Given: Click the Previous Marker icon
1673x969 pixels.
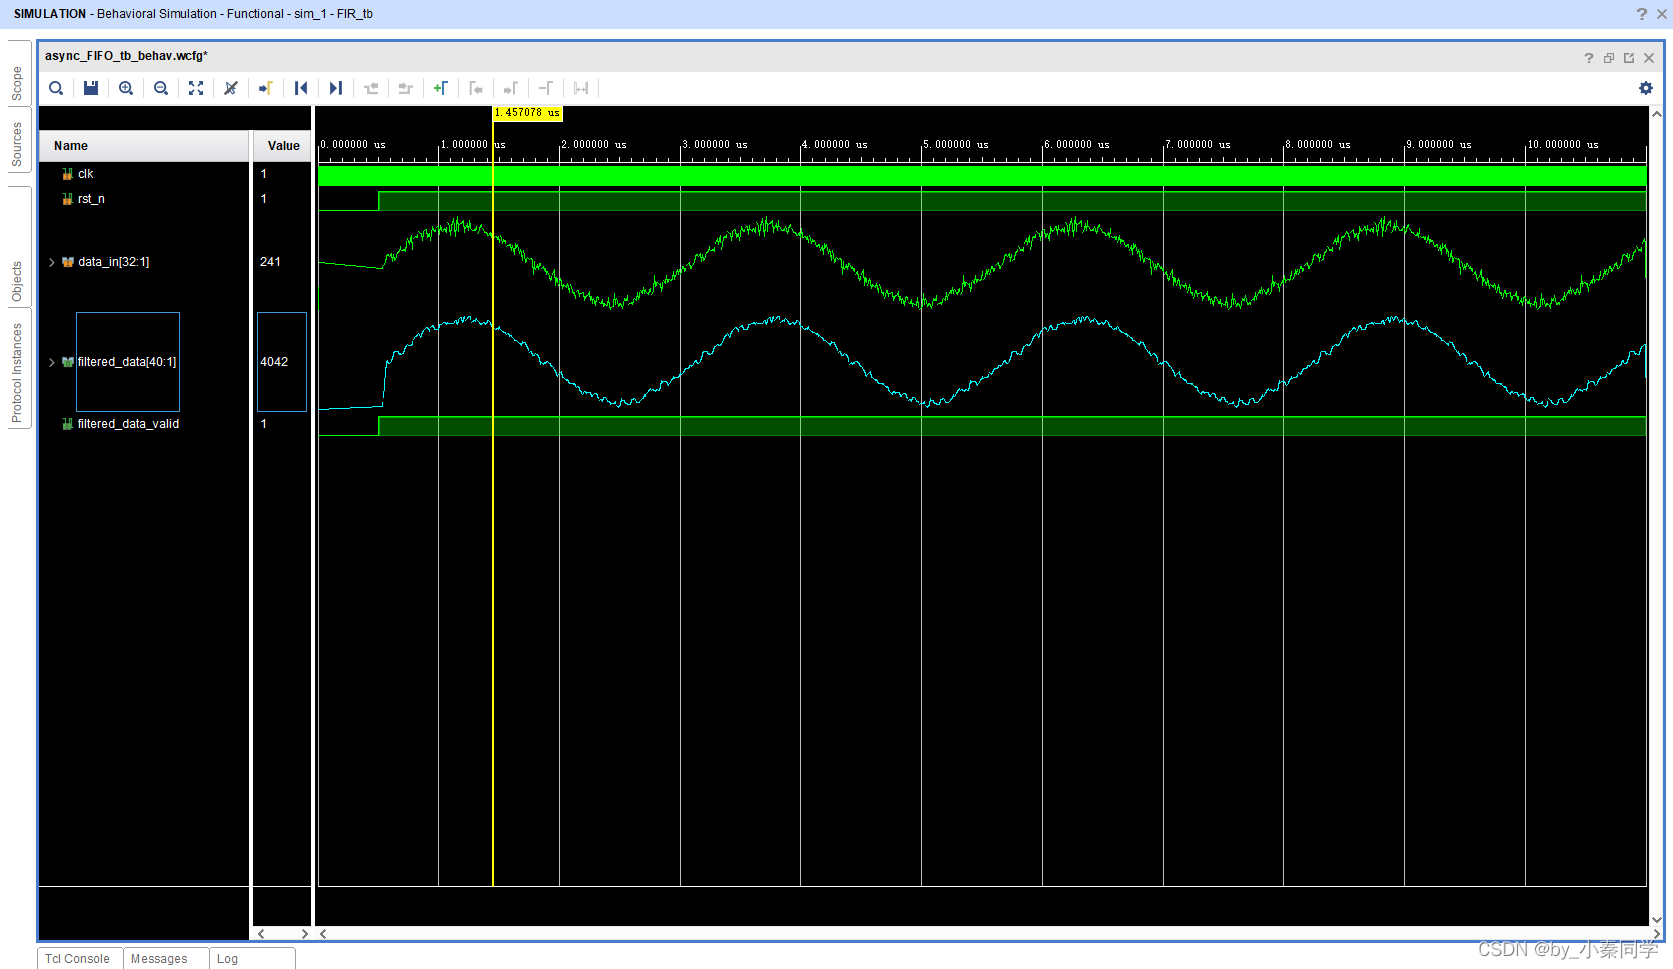Looking at the screenshot, I should pyautogui.click(x=476, y=88).
